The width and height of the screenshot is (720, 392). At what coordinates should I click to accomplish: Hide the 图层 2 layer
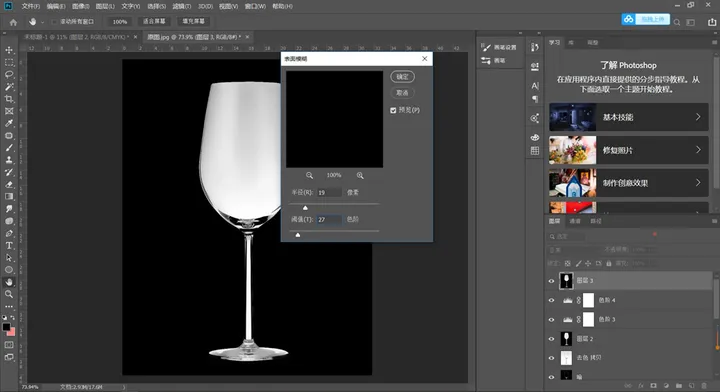pyautogui.click(x=551, y=339)
